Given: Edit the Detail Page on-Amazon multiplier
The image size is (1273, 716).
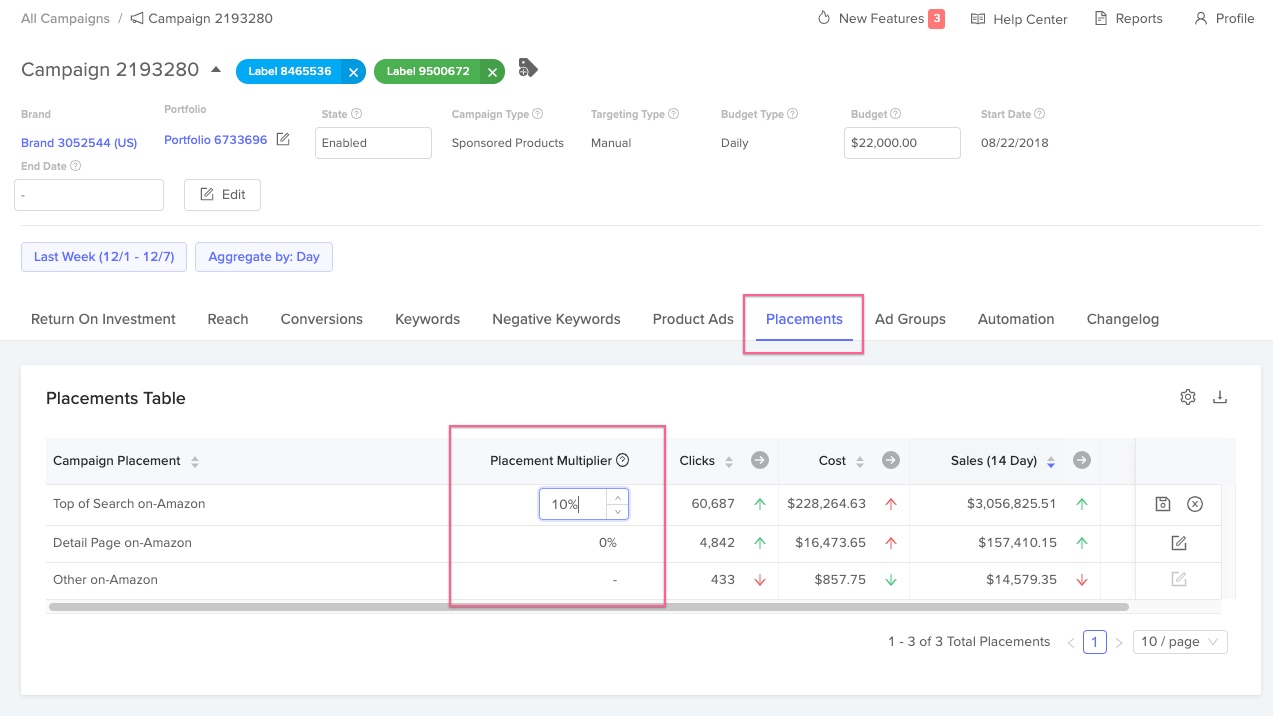Looking at the screenshot, I should coord(1178,542).
